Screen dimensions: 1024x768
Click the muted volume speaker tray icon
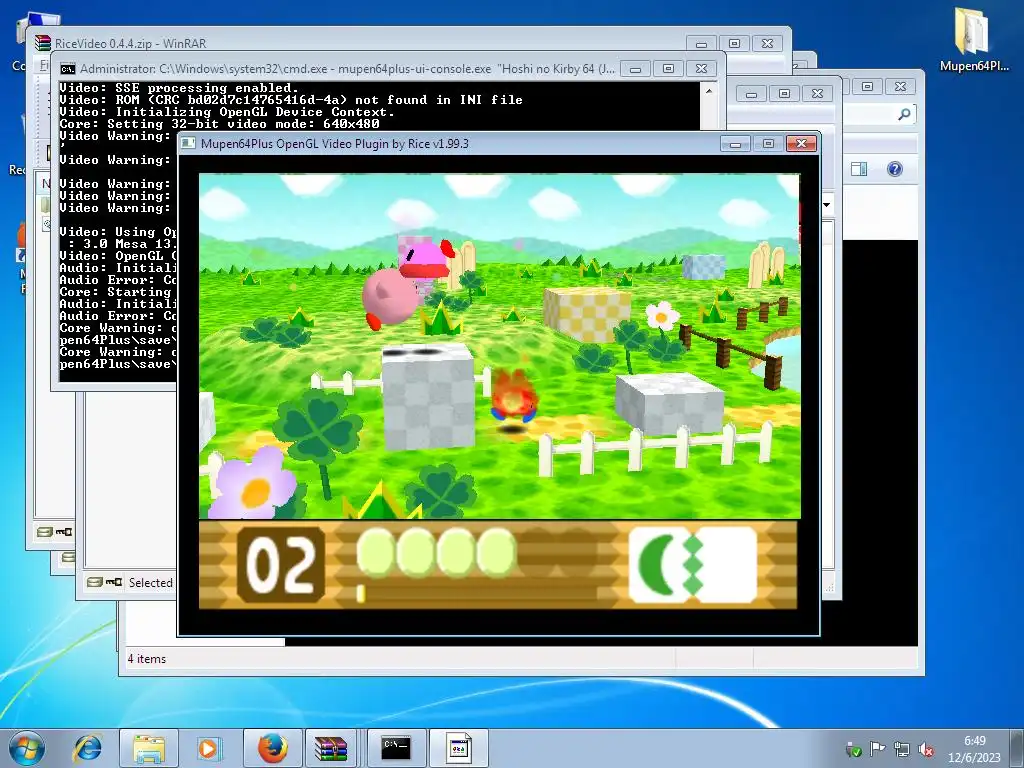tap(925, 749)
